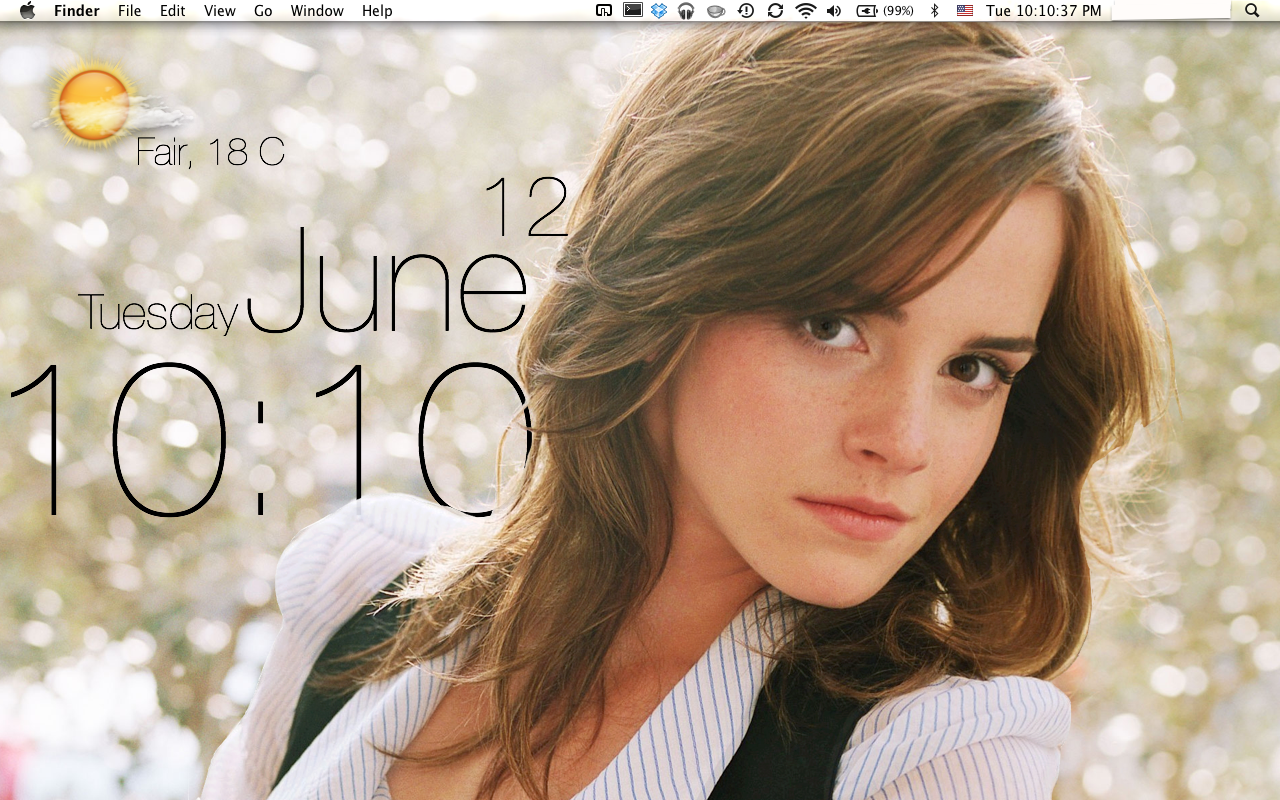Screen dimensions: 1280x800
Task: Click the Dropbox menu bar icon
Action: tap(659, 11)
